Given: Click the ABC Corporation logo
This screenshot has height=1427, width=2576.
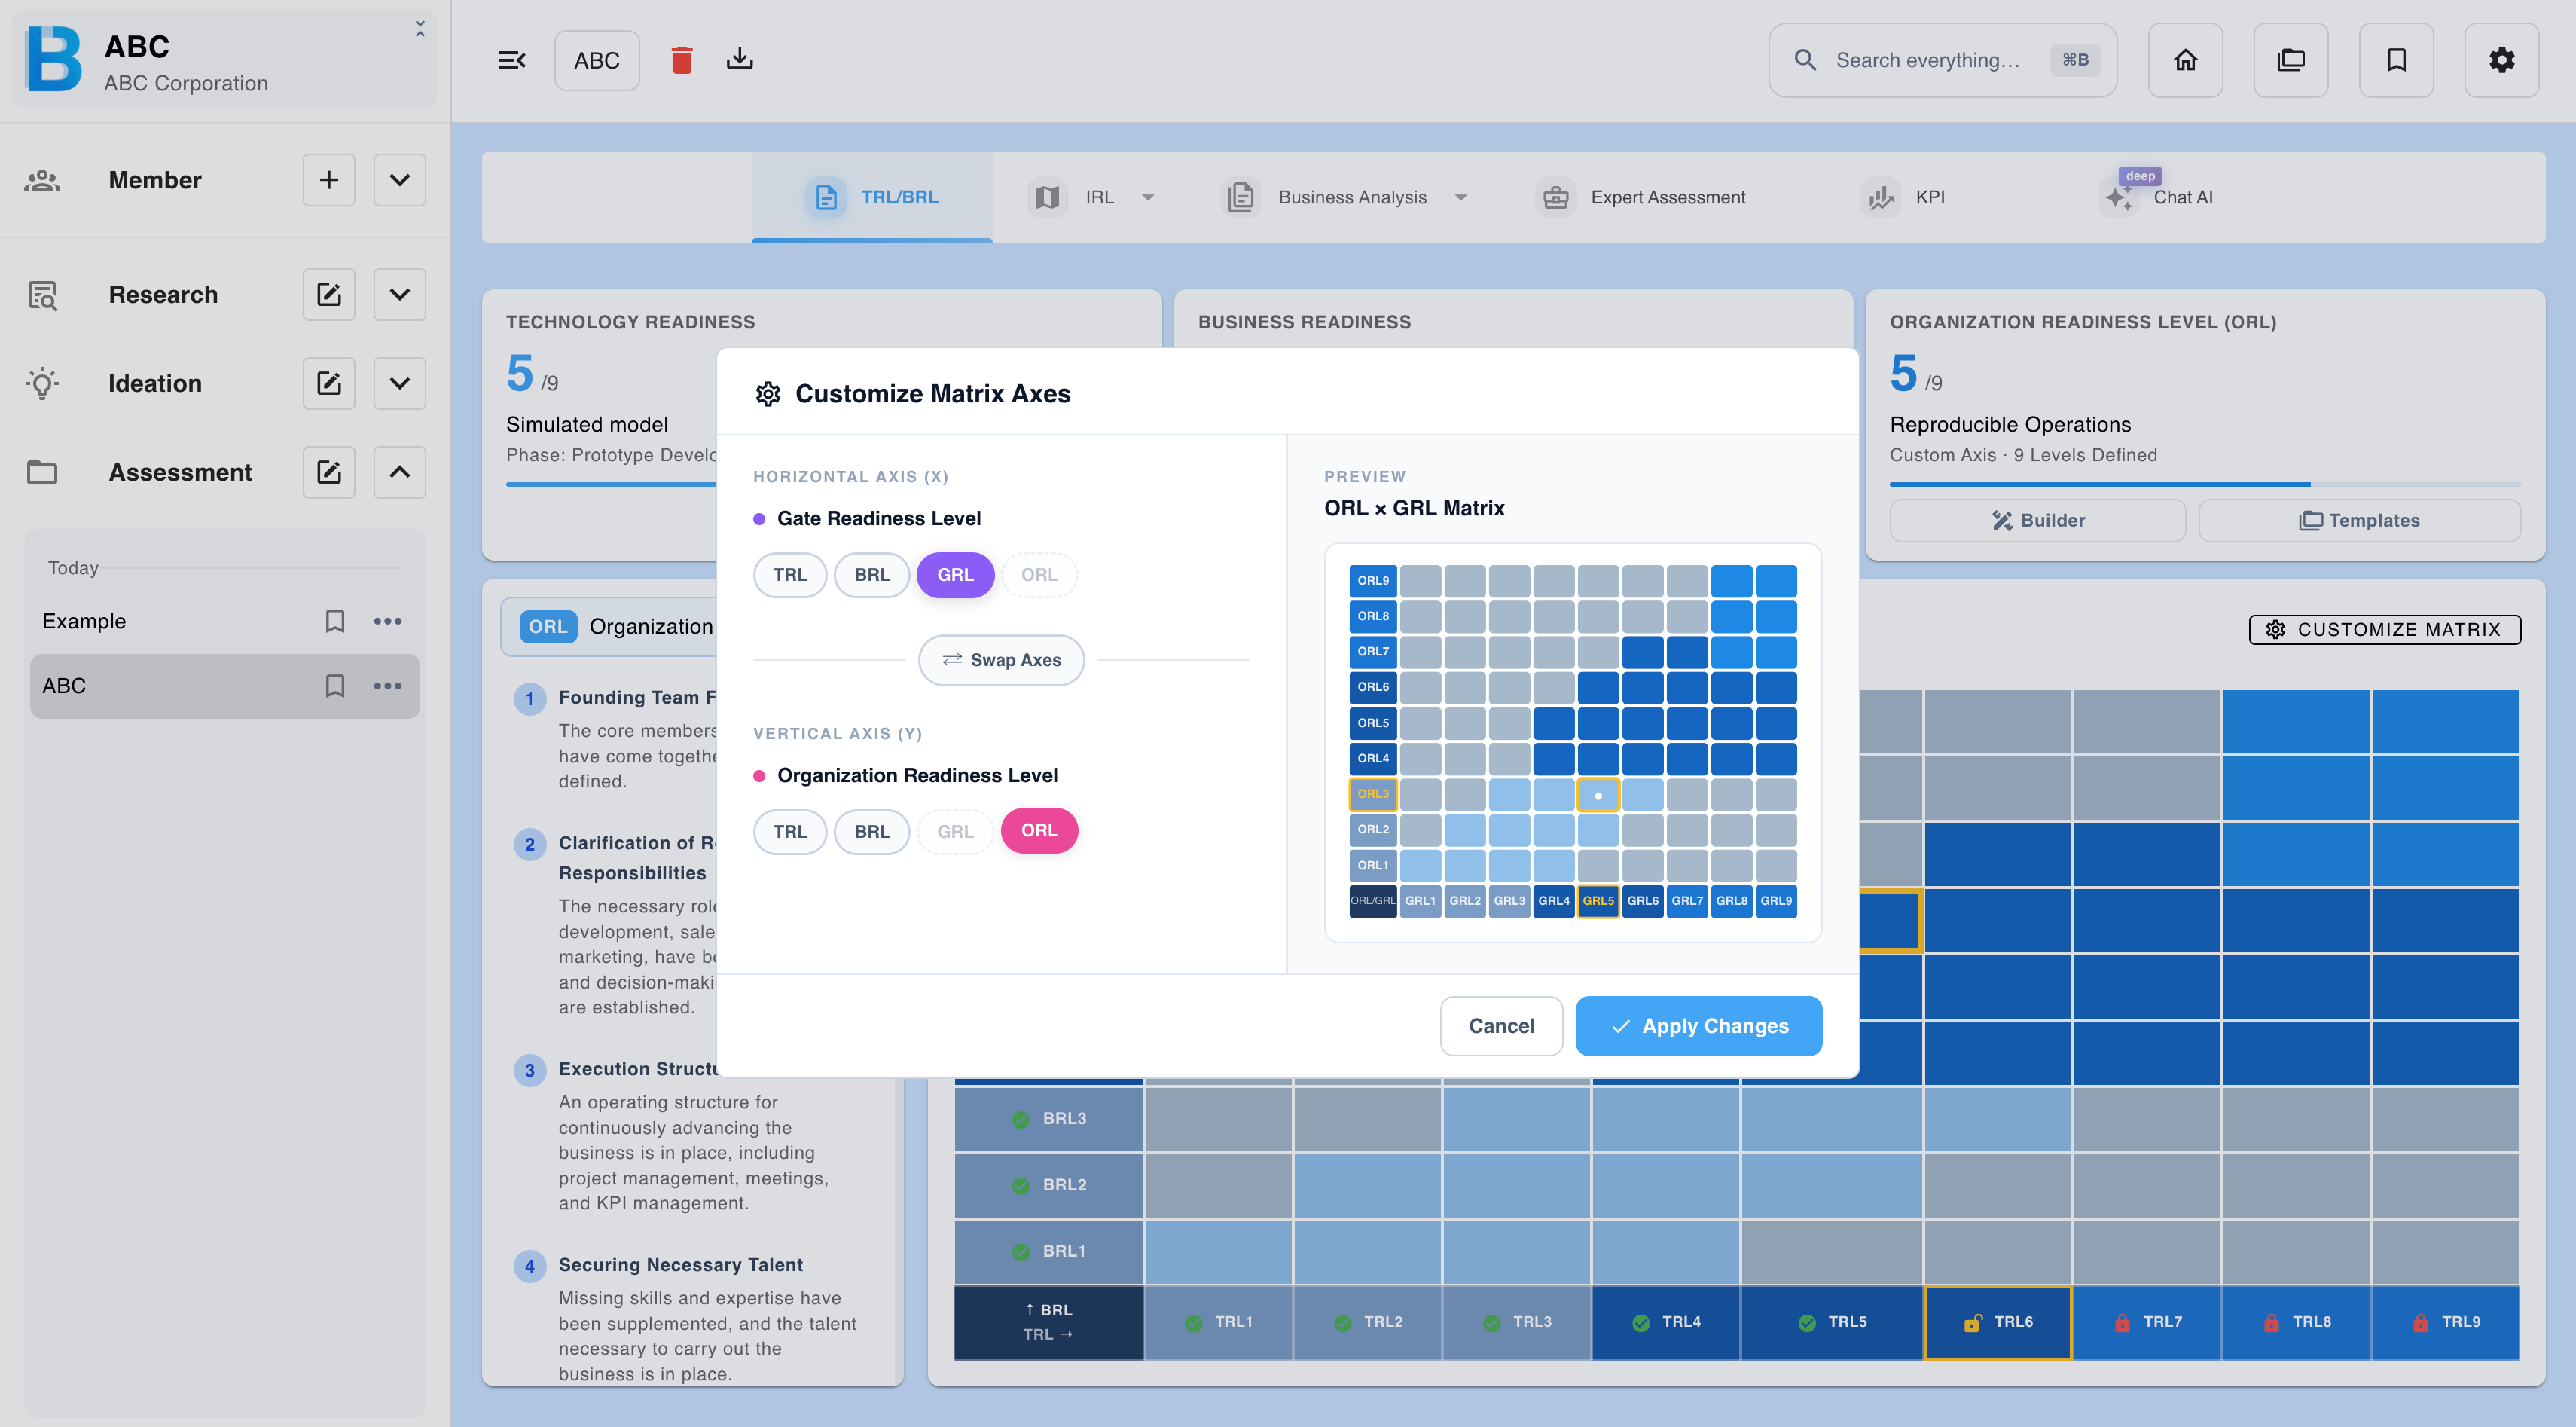Looking at the screenshot, I should tap(54, 59).
